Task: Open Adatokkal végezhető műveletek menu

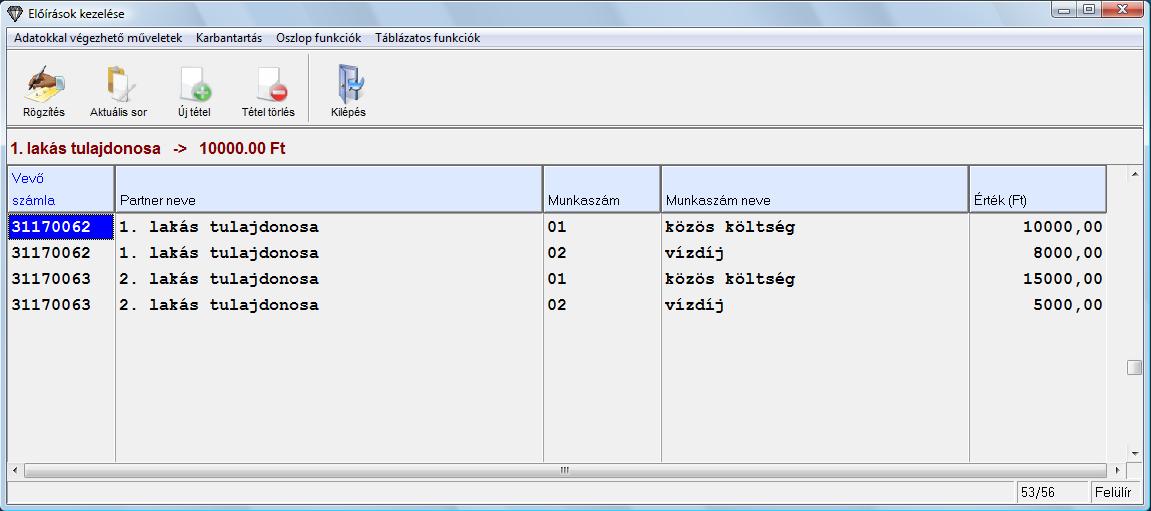Action: tap(98, 38)
